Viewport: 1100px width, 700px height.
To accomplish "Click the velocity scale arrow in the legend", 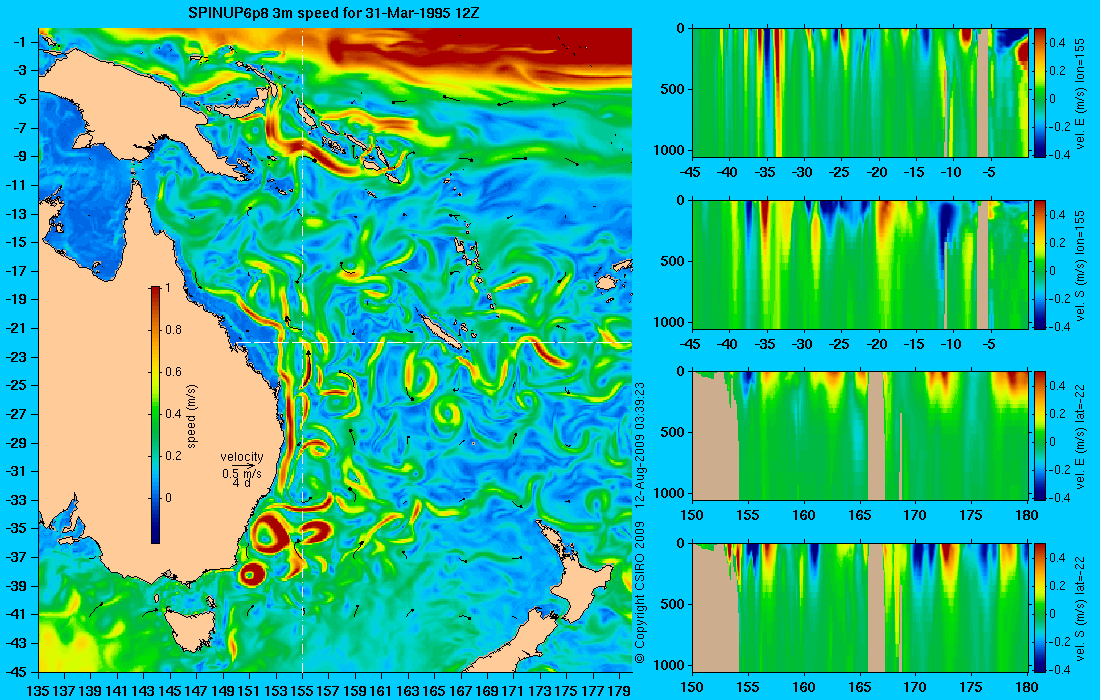I will (x=243, y=466).
